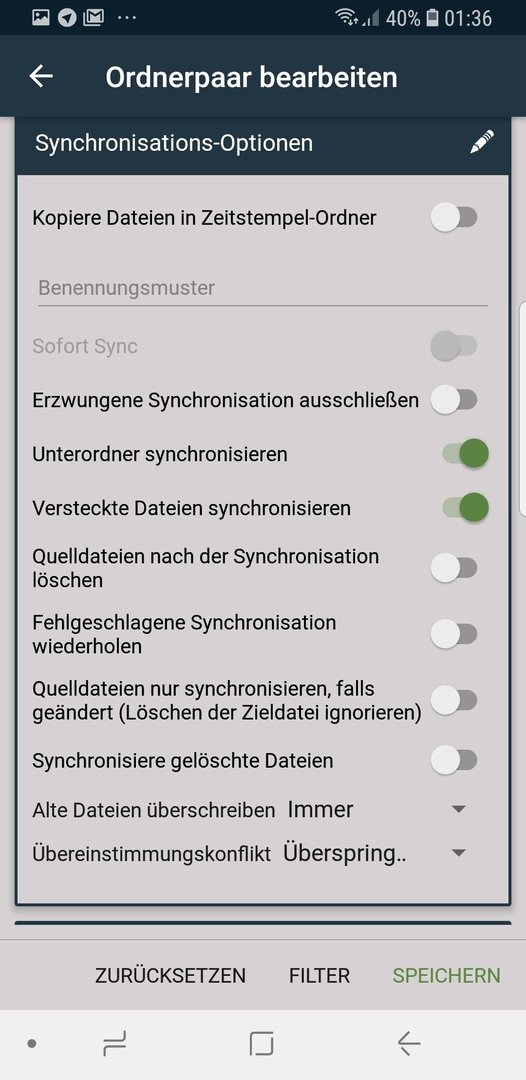Tap the pencil edit icon beside Synchronisations-Optionen
The image size is (526, 1080).
tap(482, 143)
